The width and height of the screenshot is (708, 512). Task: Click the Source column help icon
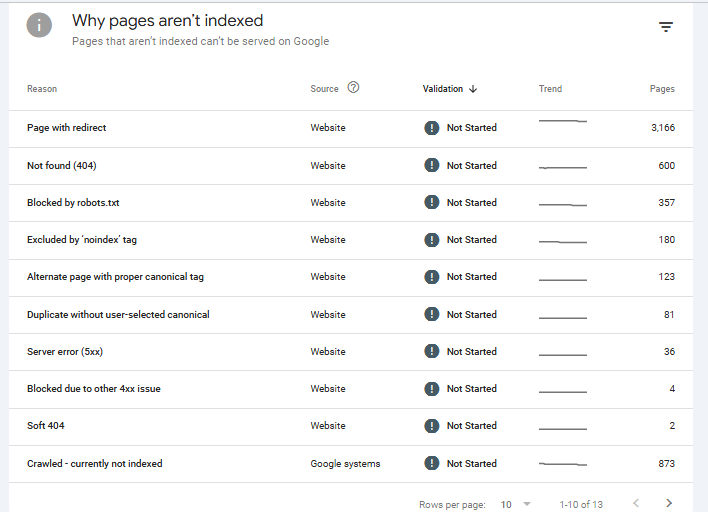[x=353, y=88]
